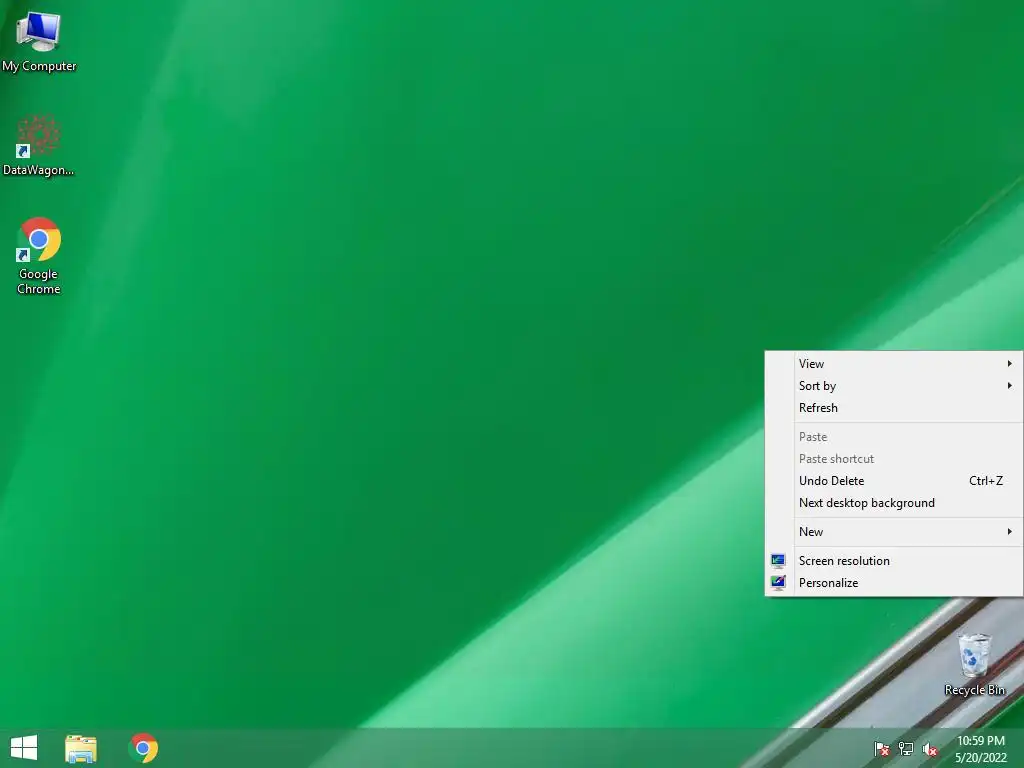
Task: Click the network status tray icon
Action: tap(906, 749)
